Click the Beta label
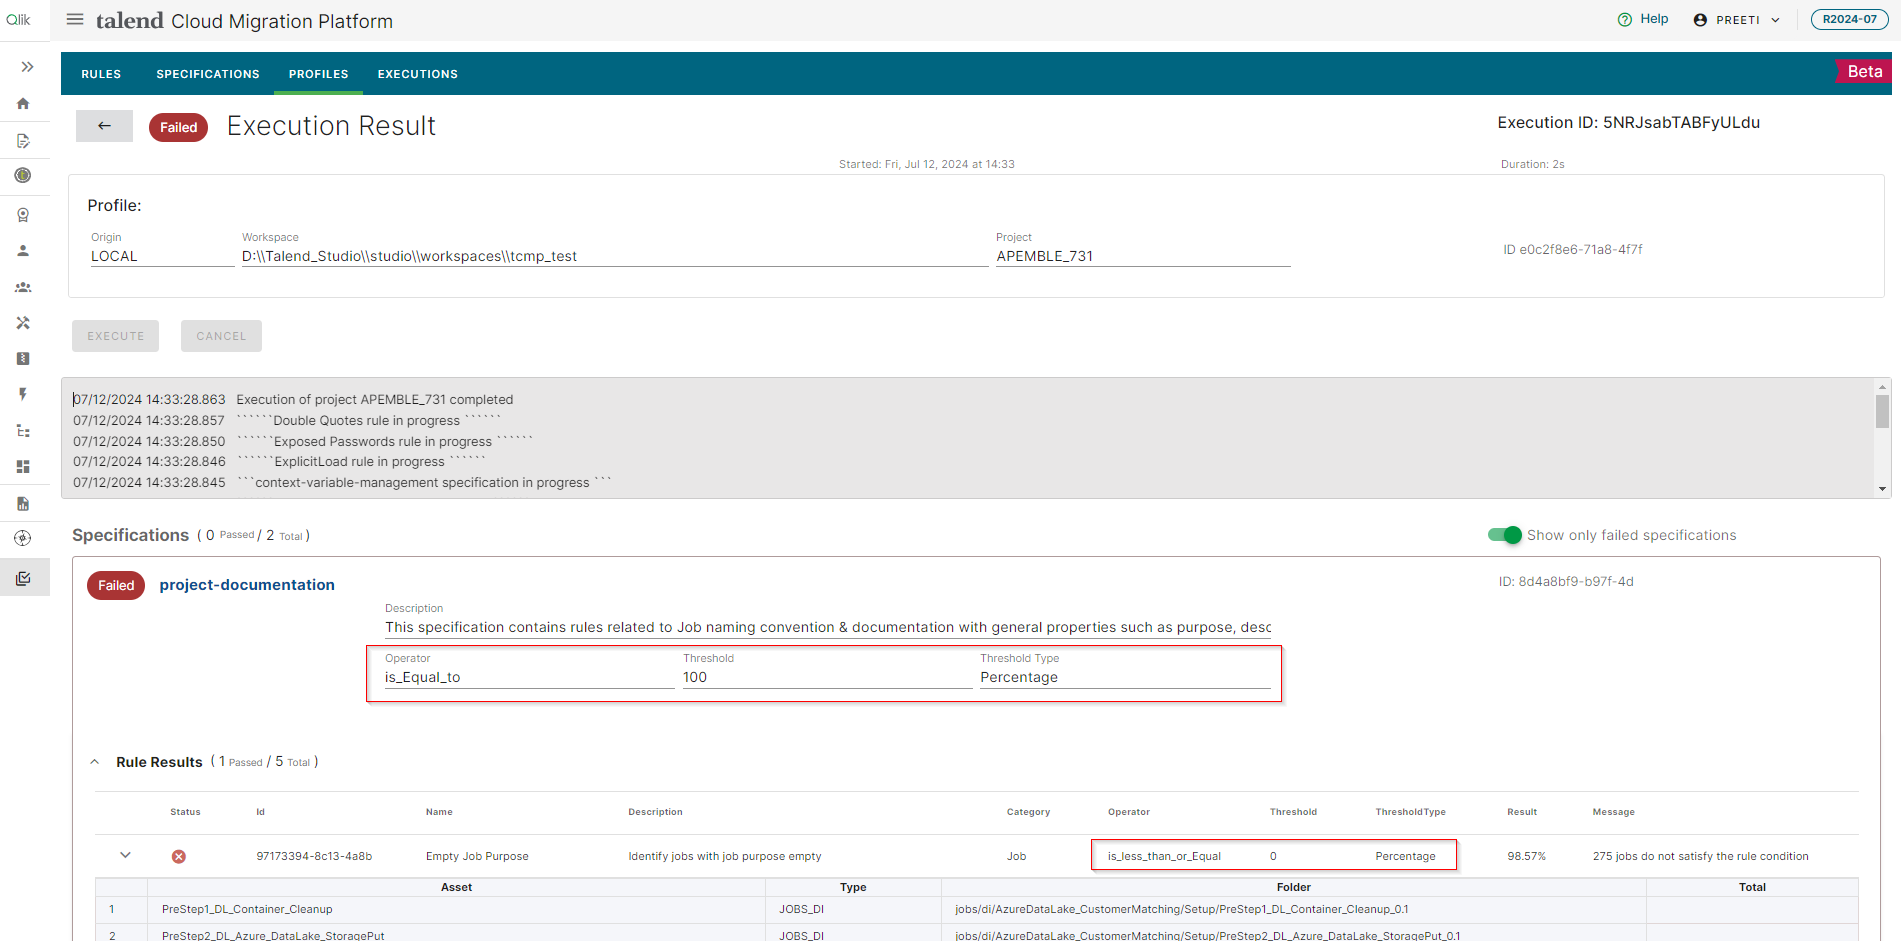The height and width of the screenshot is (941, 1901). coord(1864,71)
